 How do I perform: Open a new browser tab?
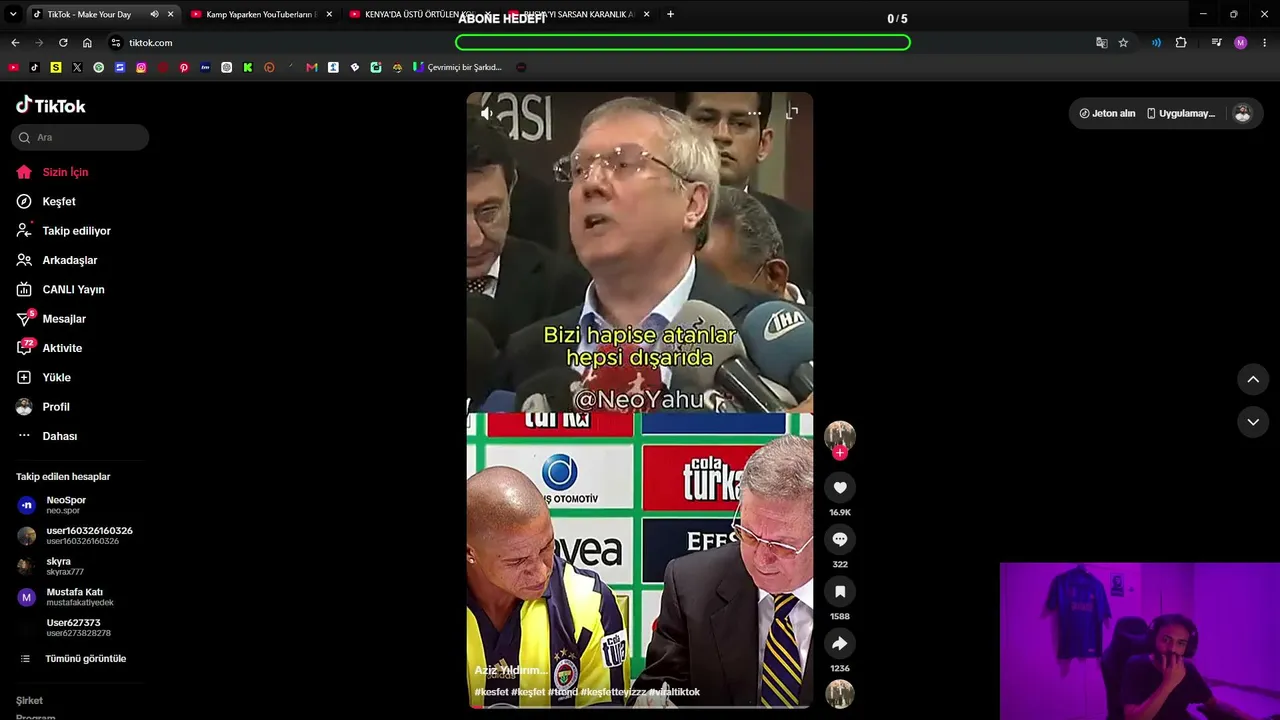coord(670,14)
